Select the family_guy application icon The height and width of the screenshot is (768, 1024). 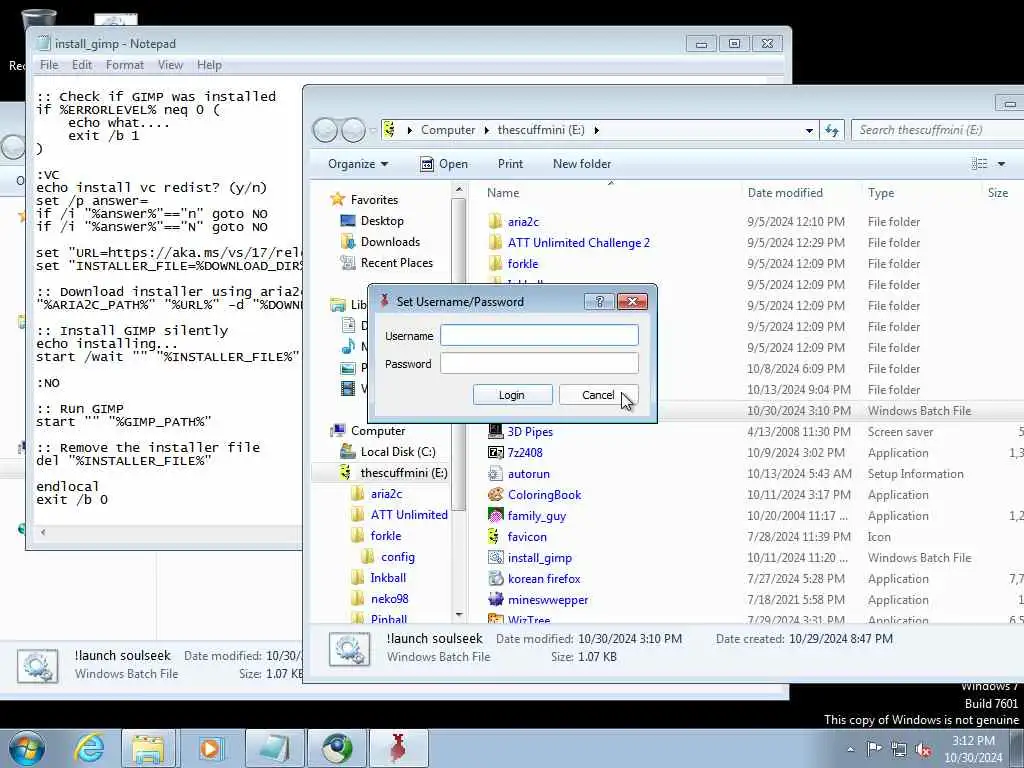[495, 515]
